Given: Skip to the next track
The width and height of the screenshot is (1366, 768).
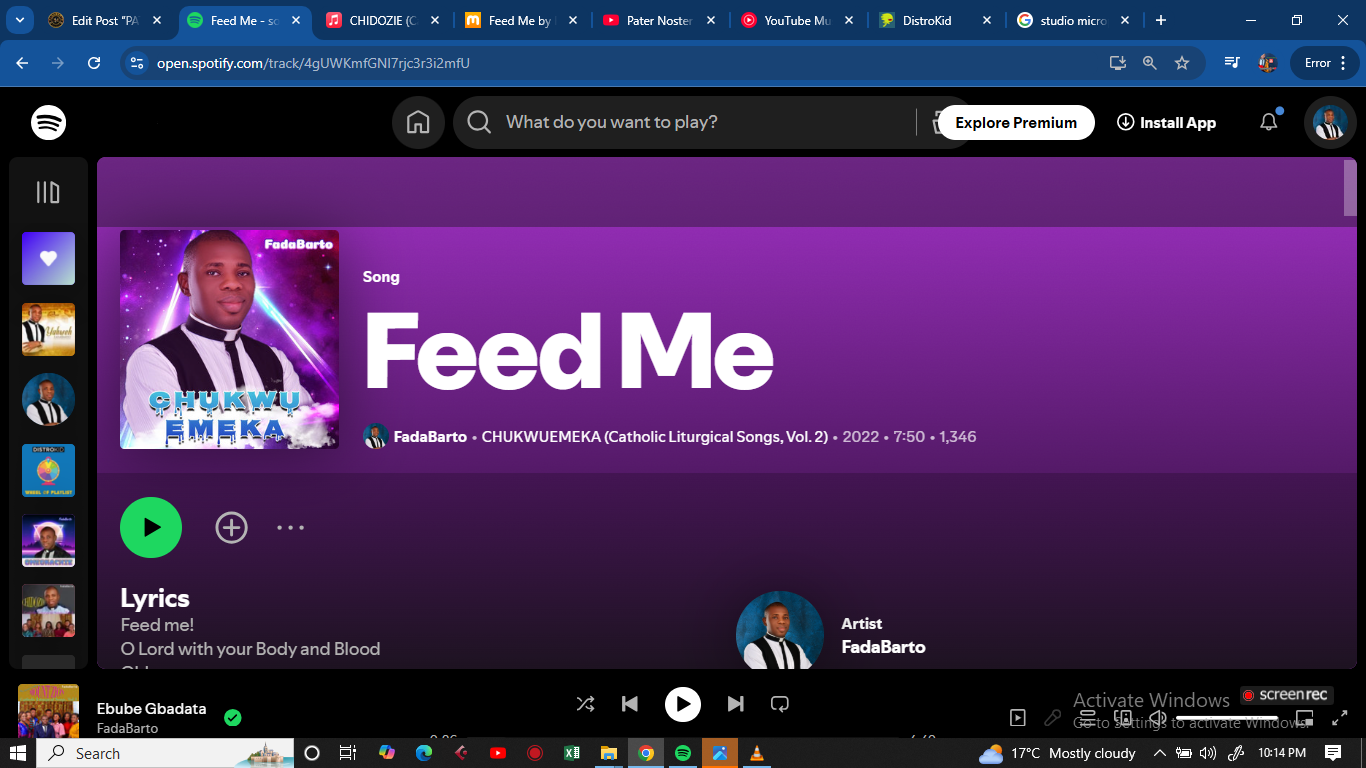Looking at the screenshot, I should coord(735,704).
